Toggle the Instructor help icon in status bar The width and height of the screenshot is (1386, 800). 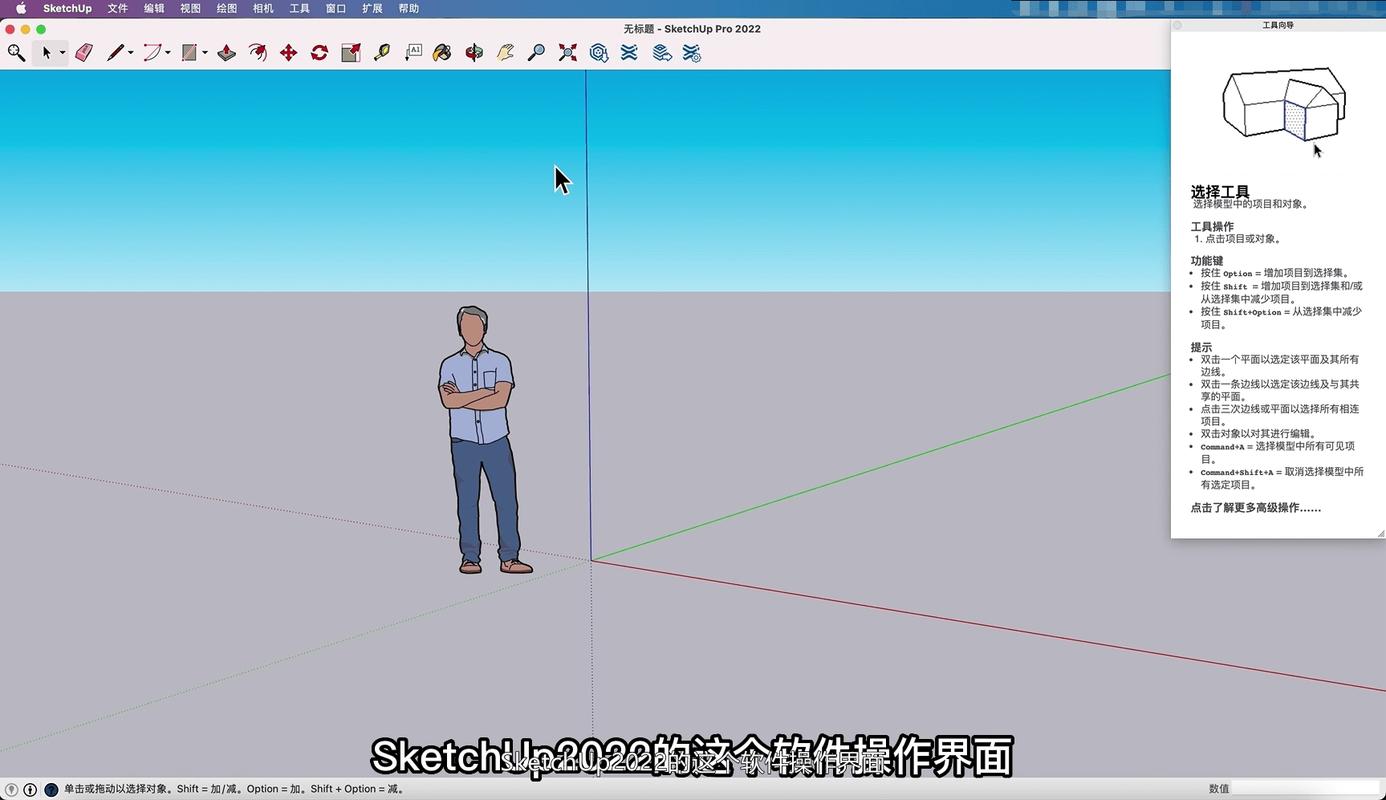pyautogui.click(x=51, y=789)
